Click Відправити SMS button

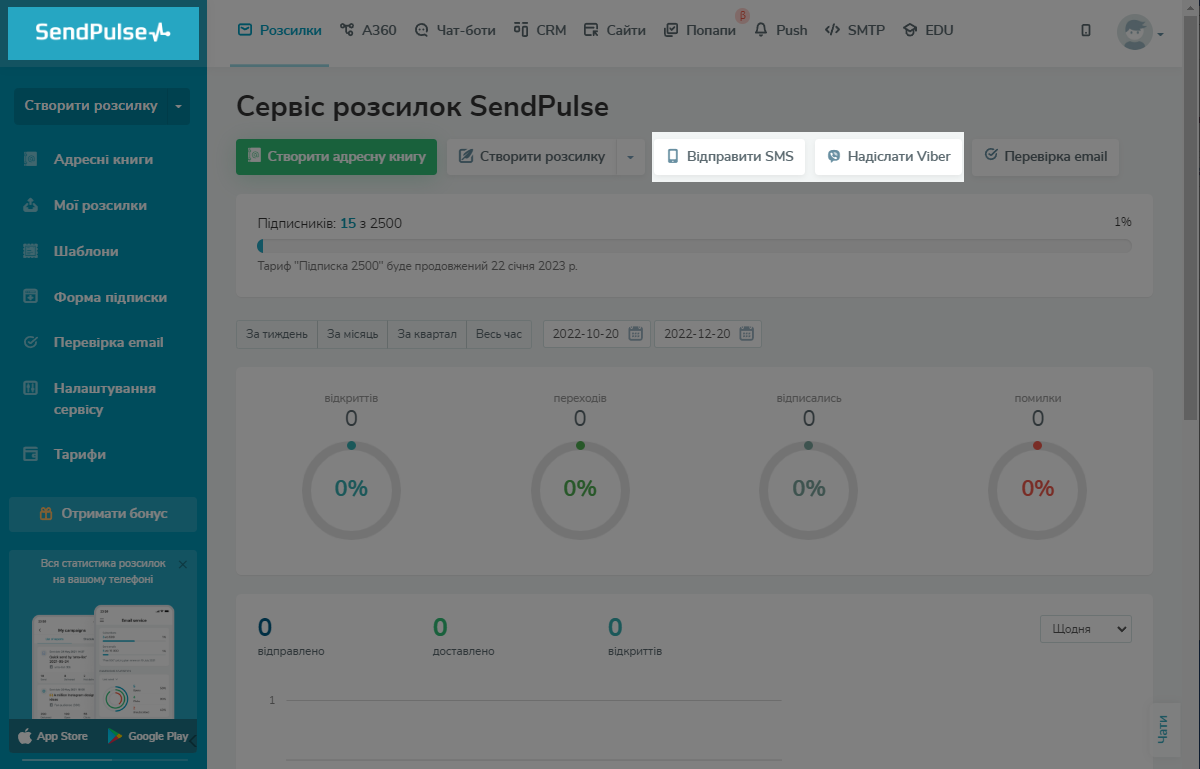(730, 157)
